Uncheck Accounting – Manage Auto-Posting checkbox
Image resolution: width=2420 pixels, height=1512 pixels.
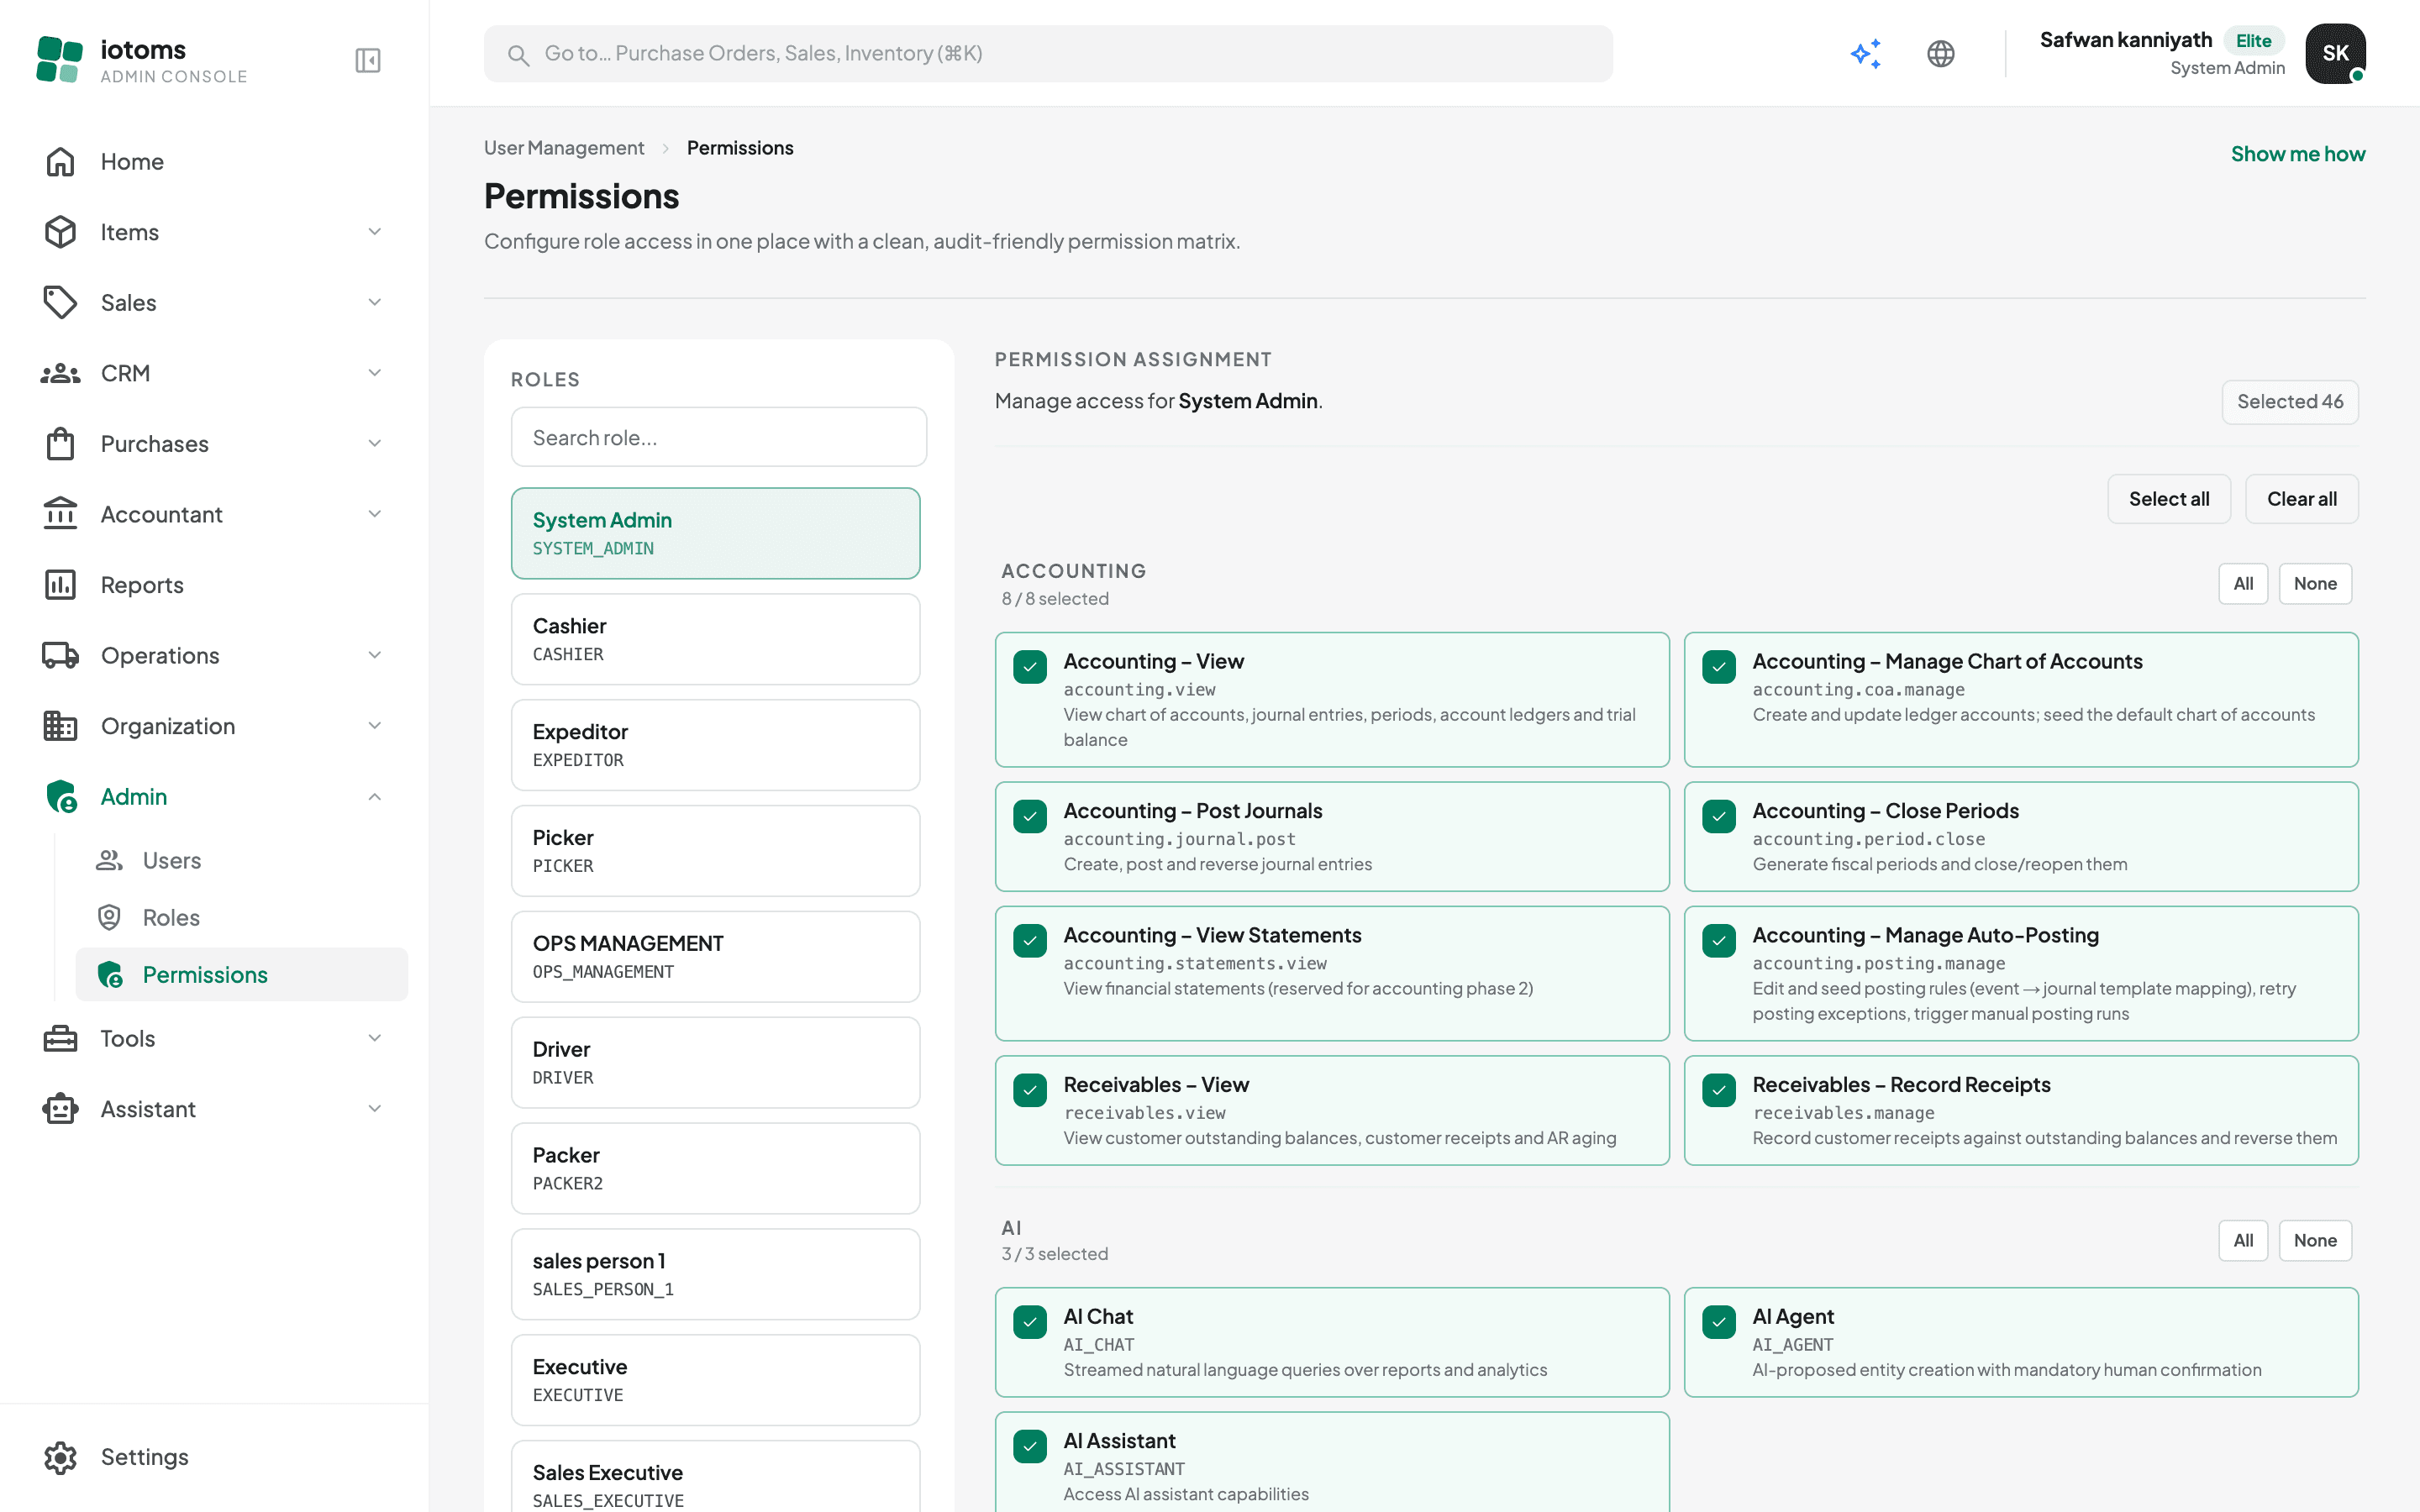1719,940
